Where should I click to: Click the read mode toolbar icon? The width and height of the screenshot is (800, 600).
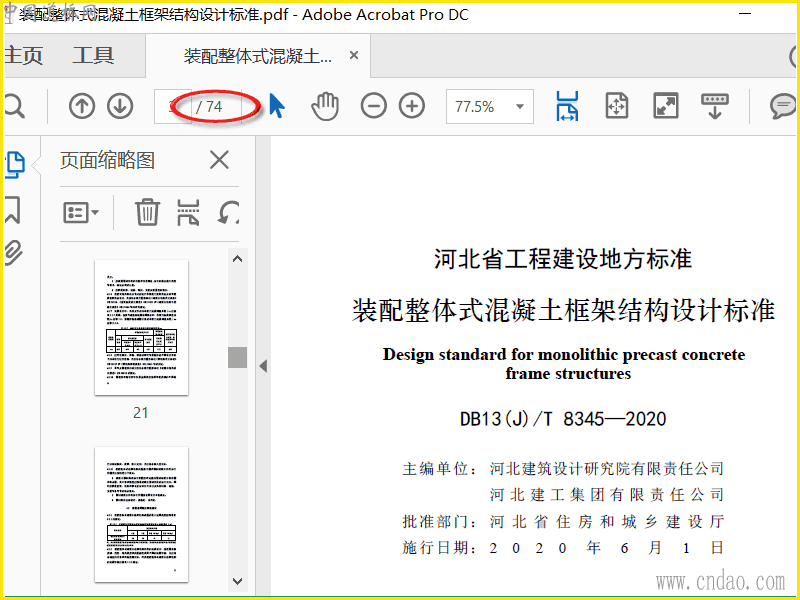pyautogui.click(x=715, y=106)
